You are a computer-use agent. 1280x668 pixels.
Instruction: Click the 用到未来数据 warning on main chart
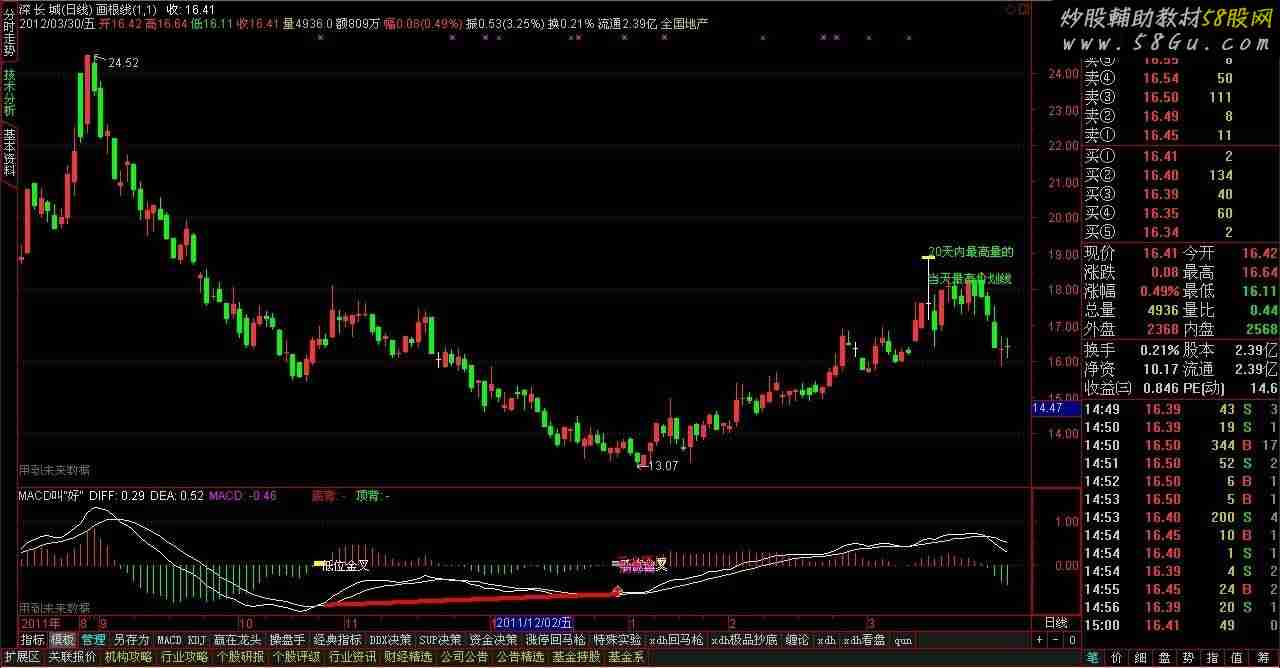click(54, 469)
